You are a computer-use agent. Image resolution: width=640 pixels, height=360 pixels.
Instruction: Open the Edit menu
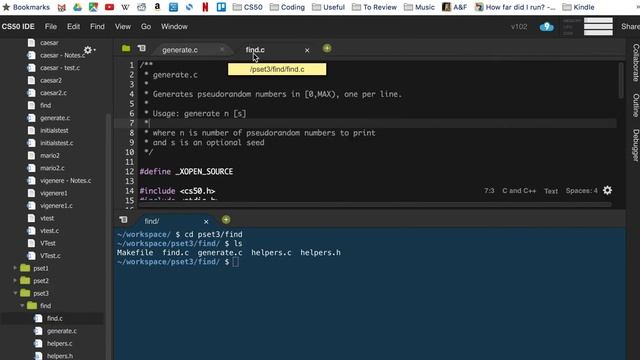[73, 27]
